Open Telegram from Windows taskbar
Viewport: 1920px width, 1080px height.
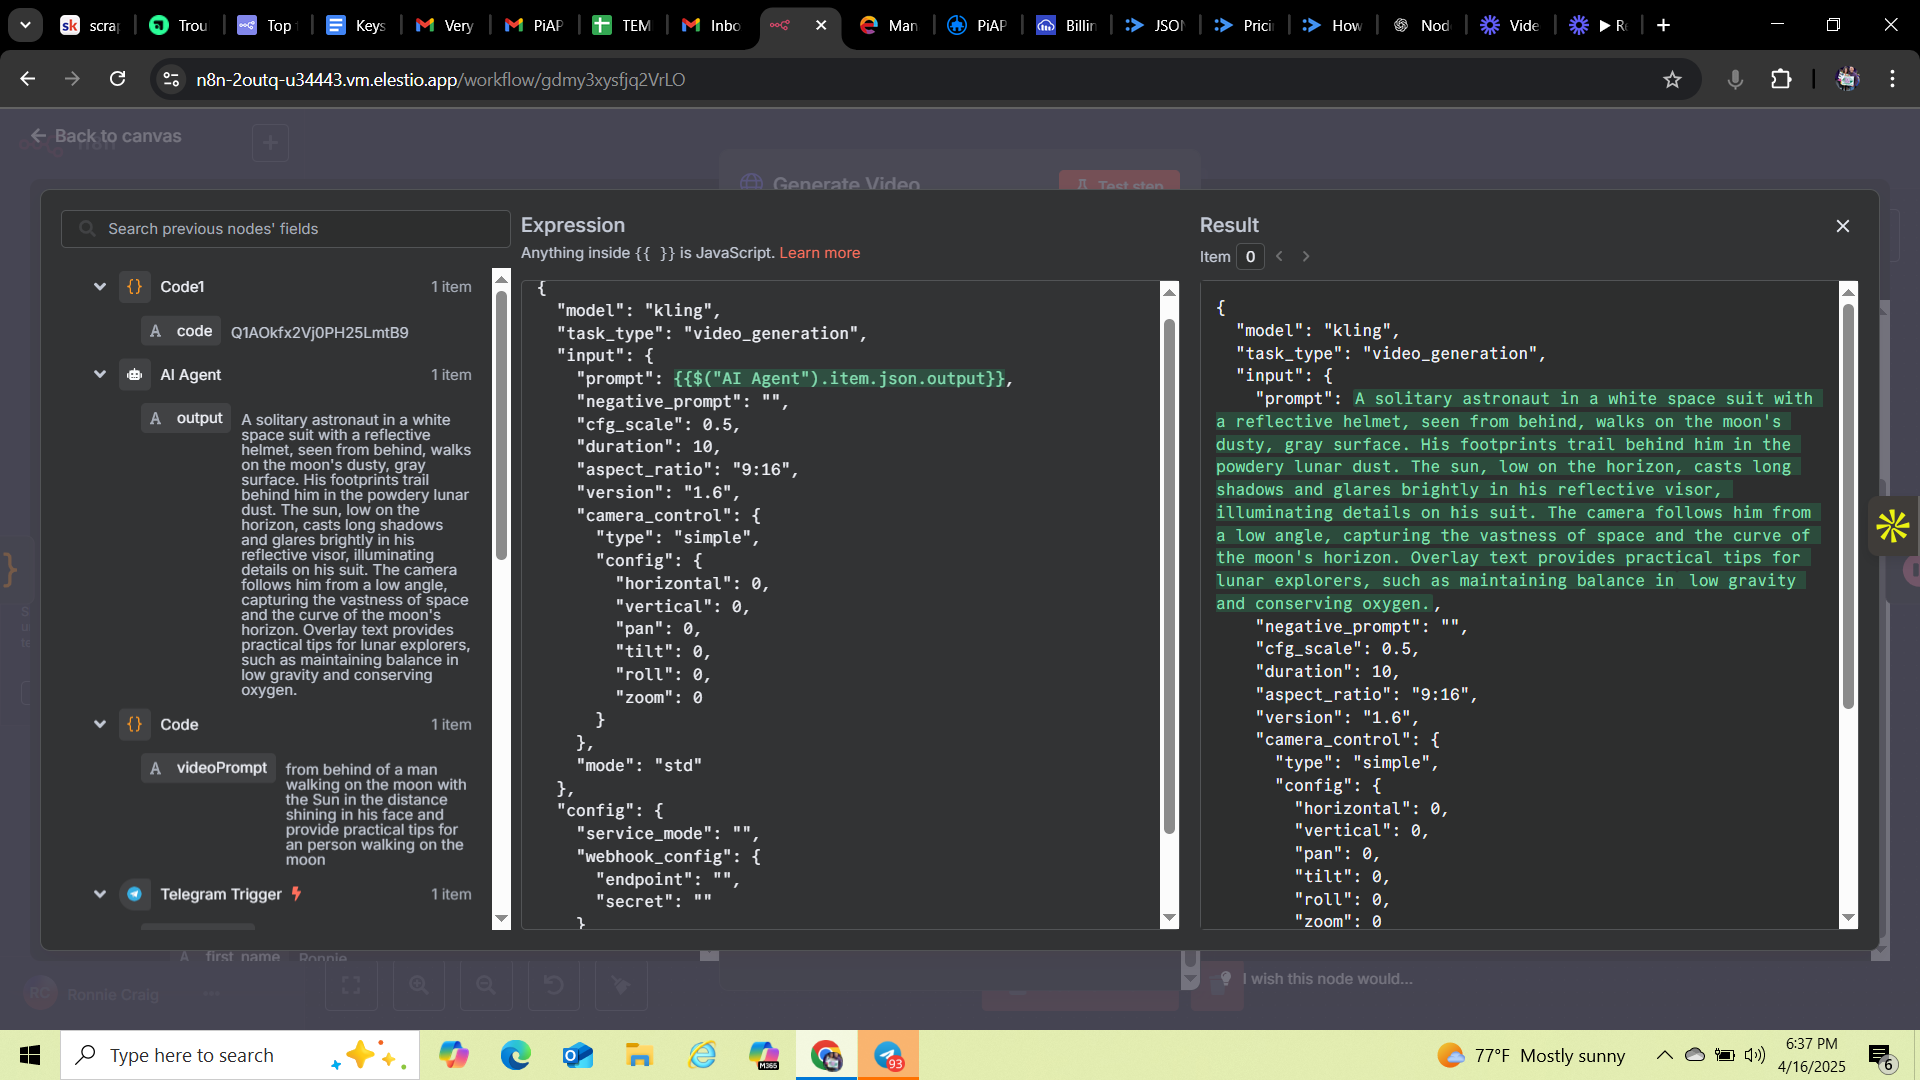pos(888,1055)
